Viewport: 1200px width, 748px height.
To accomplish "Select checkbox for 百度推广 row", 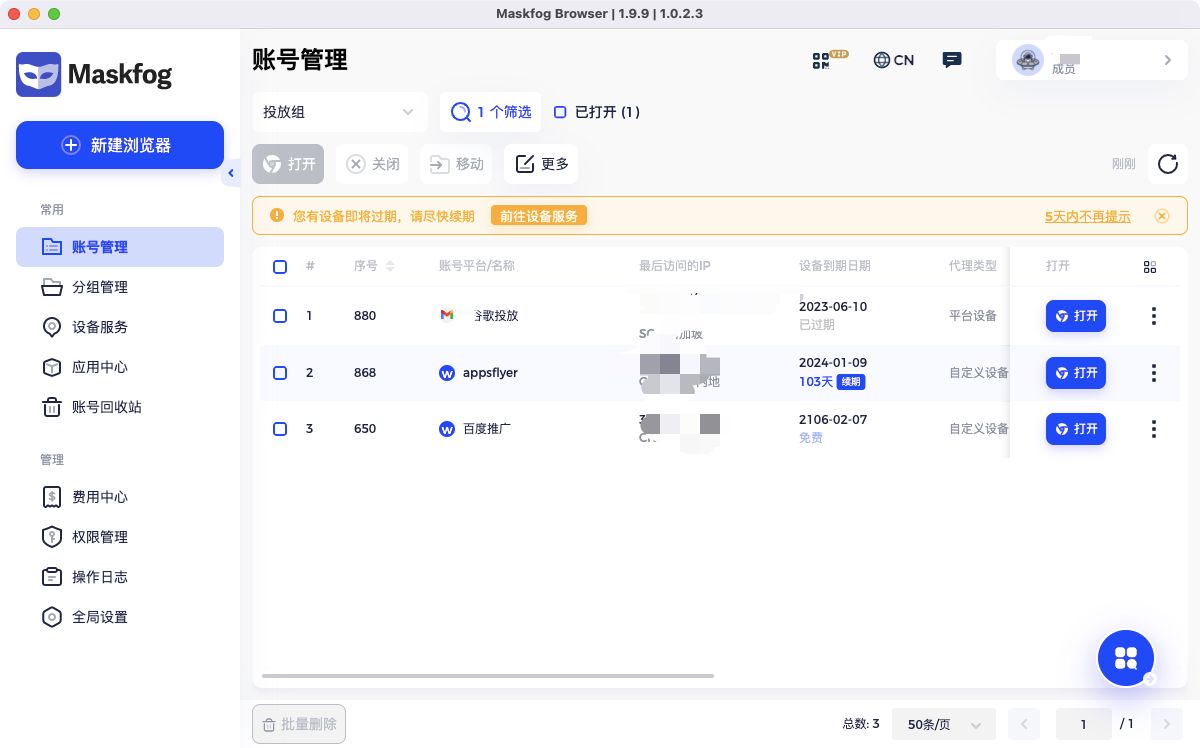I will 280,429.
